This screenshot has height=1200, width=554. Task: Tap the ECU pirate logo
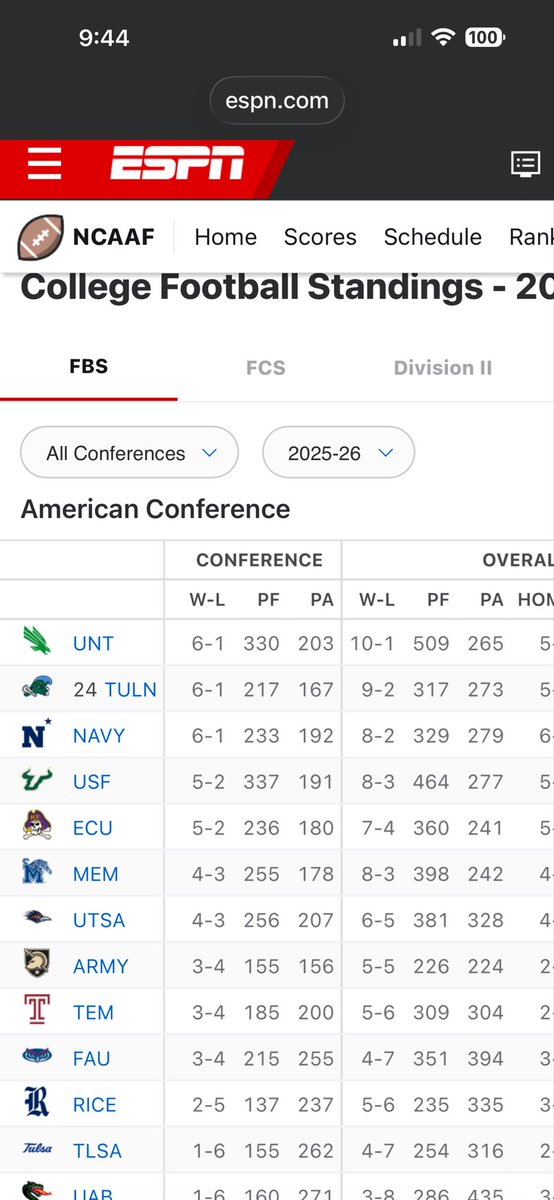[37, 826]
